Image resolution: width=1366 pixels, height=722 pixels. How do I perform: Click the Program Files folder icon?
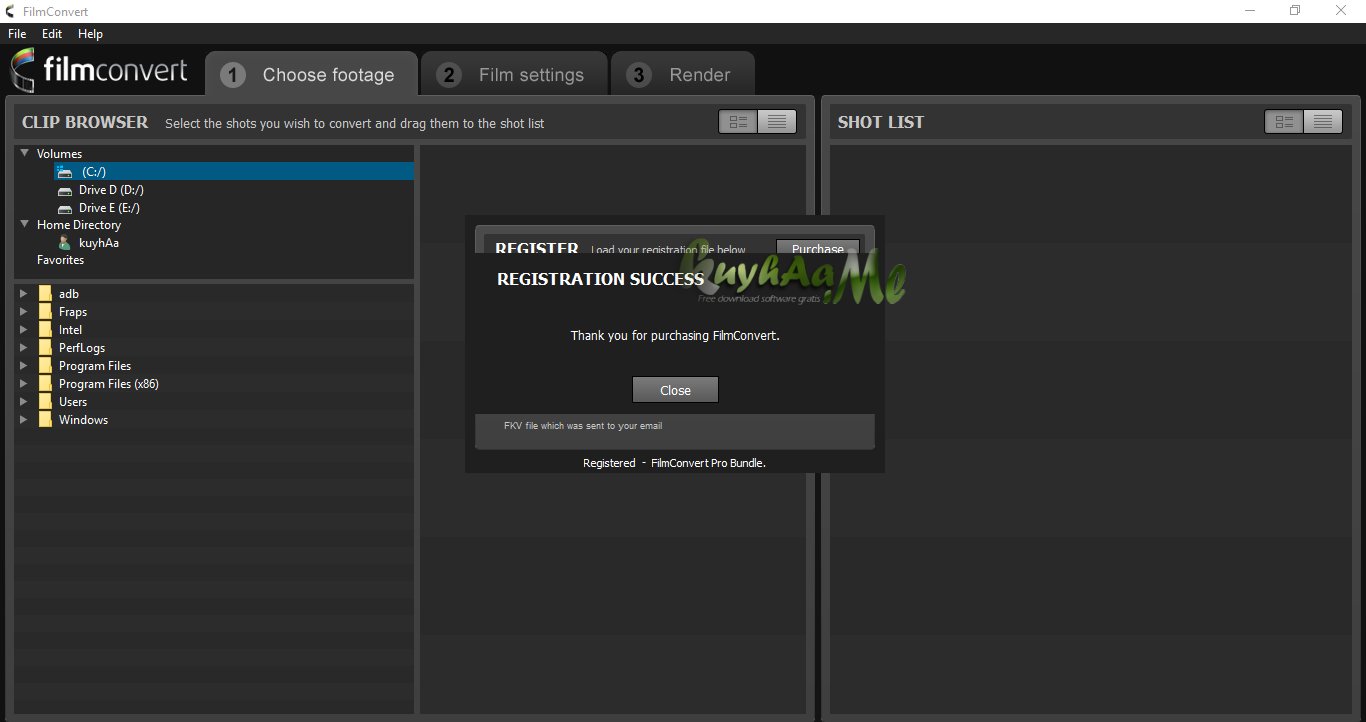pyautogui.click(x=45, y=366)
